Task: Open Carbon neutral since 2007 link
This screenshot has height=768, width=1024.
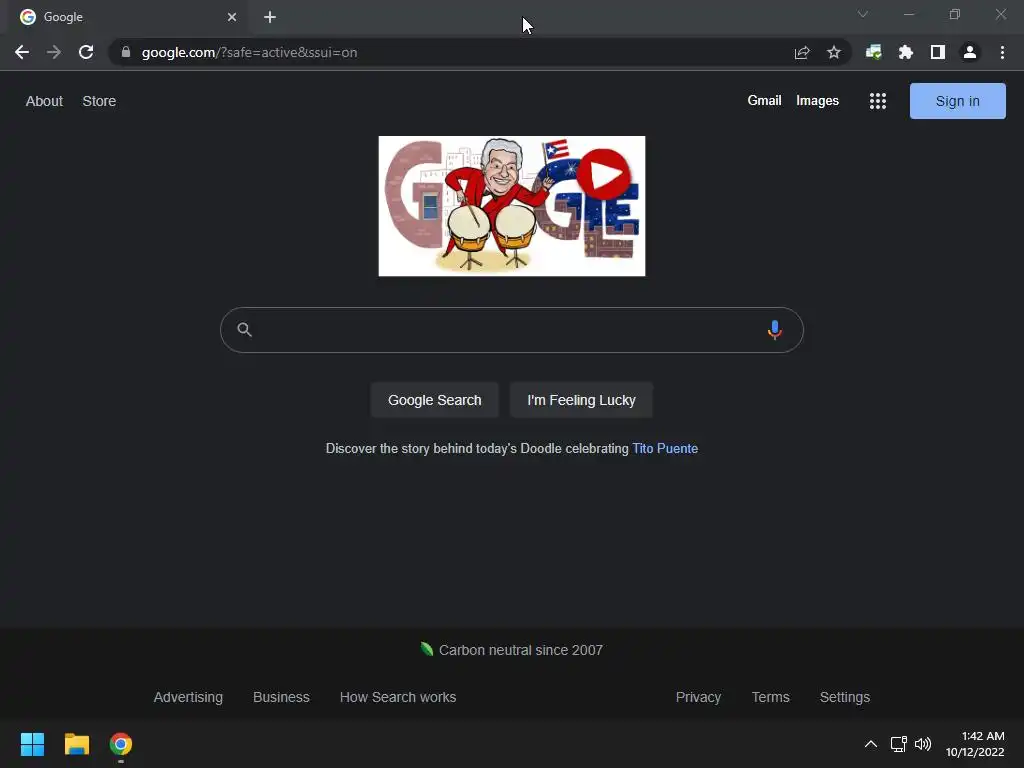Action: click(x=512, y=650)
